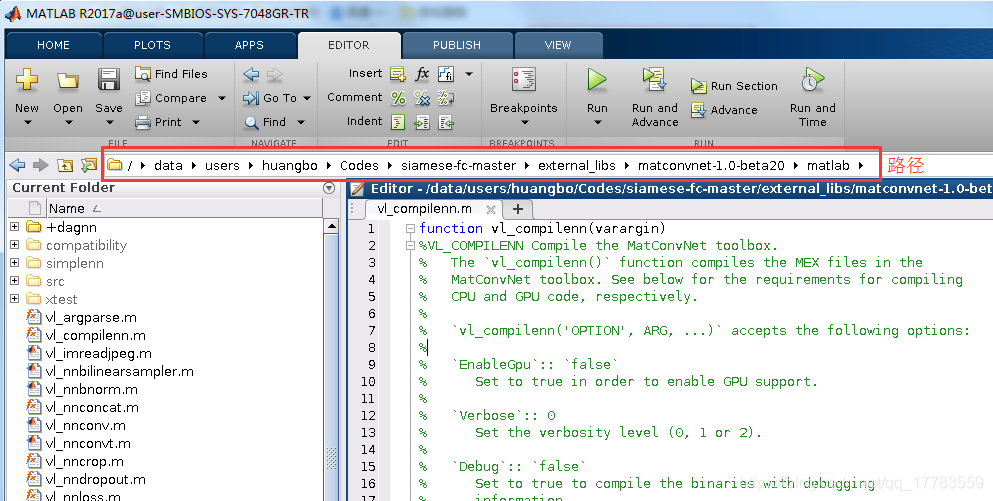Click the green Run arrow icon
The image size is (993, 501).
click(x=597, y=80)
